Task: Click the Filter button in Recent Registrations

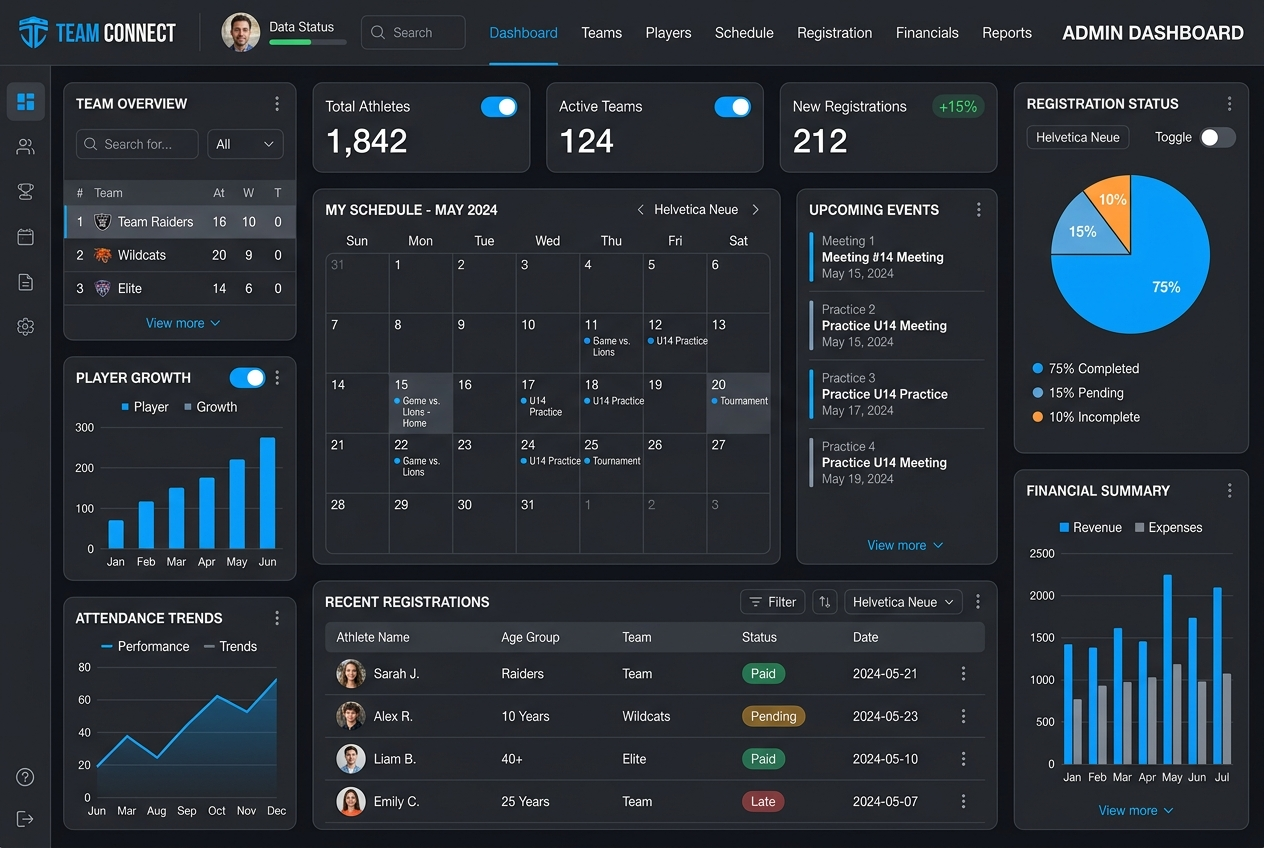Action: pyautogui.click(x=772, y=602)
